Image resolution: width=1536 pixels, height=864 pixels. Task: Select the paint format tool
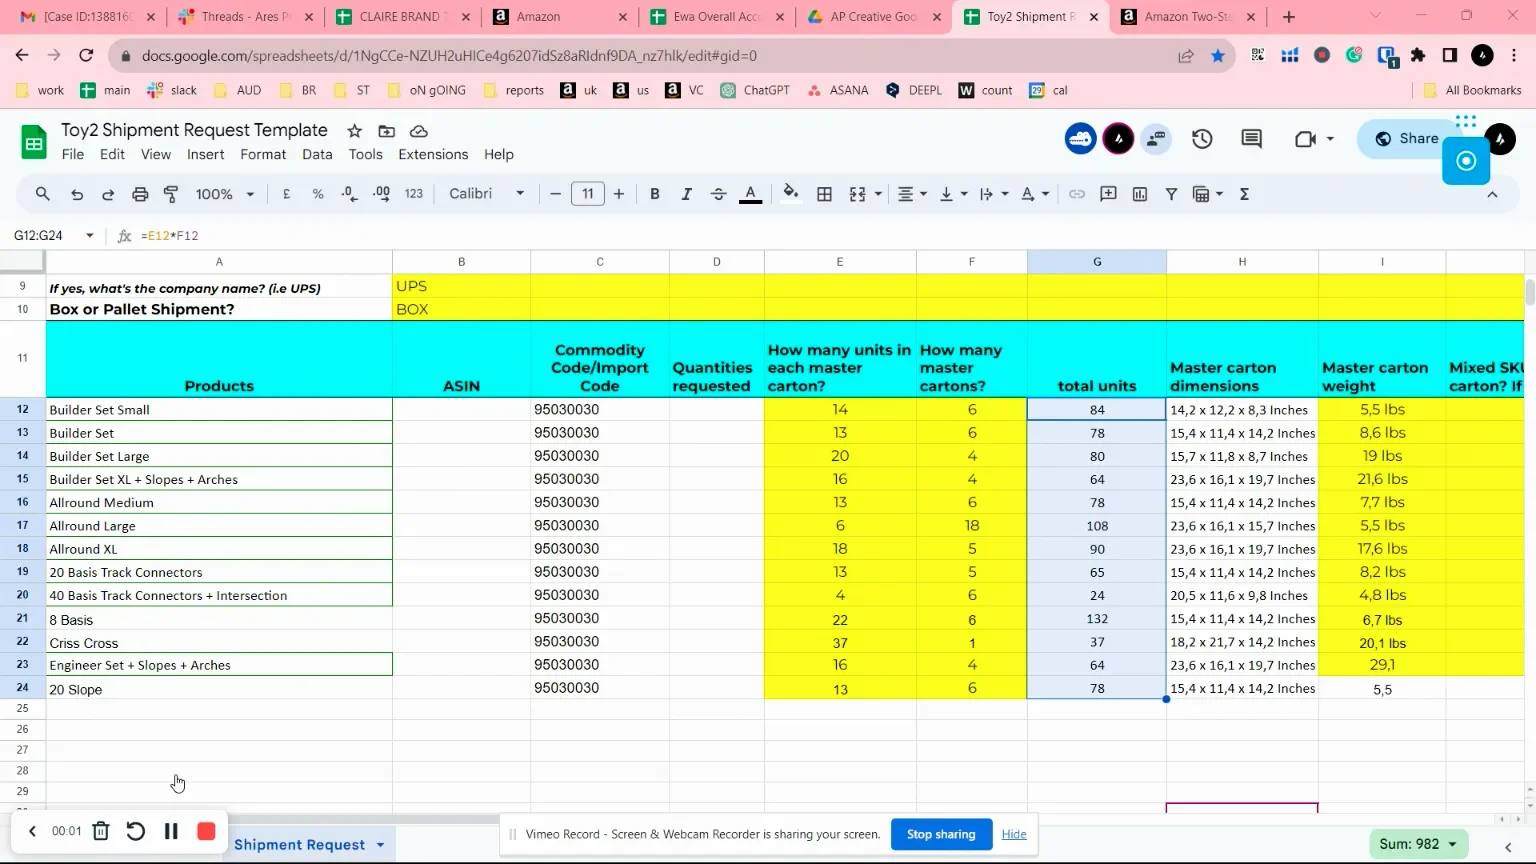[171, 194]
